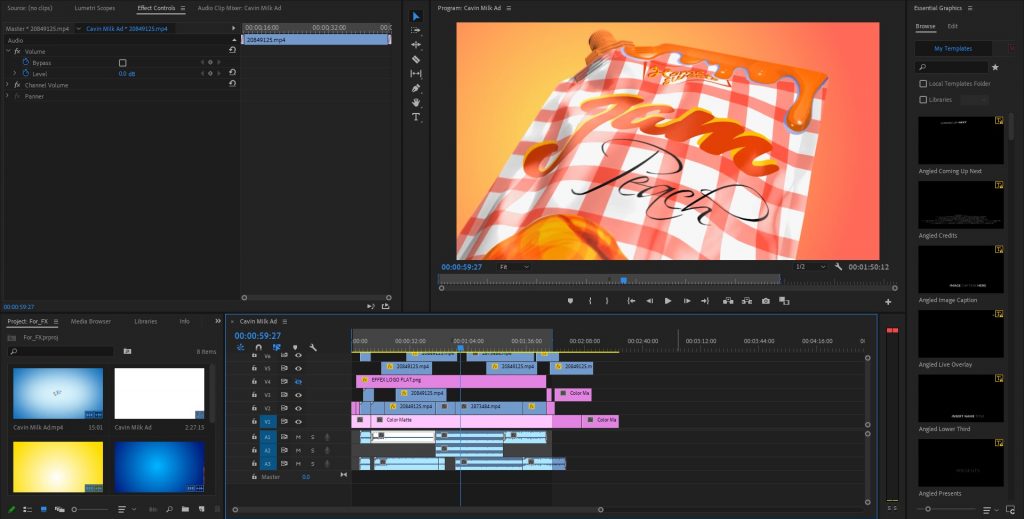The height and width of the screenshot is (519, 1024).
Task: Reset the Volume effect
Action: pos(232,50)
